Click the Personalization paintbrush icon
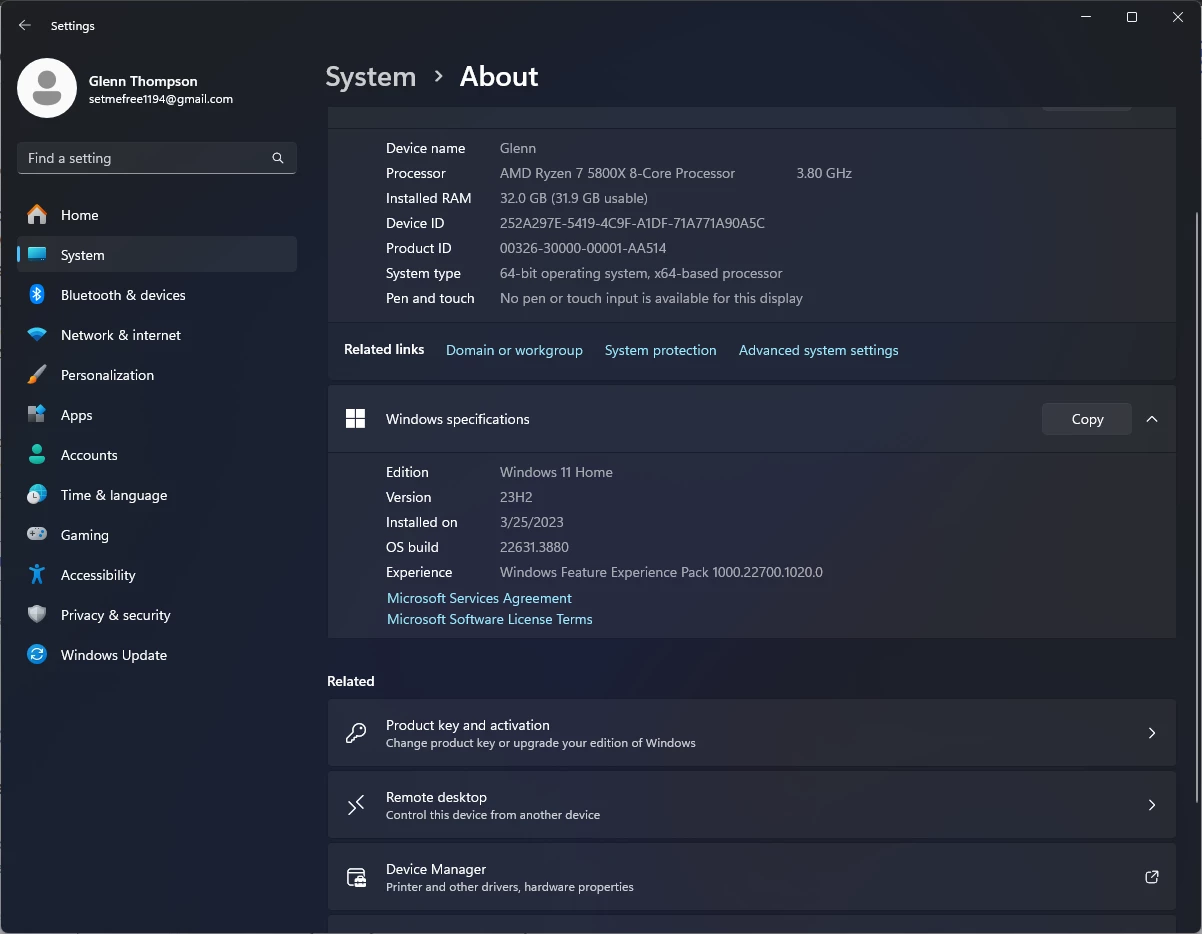This screenshot has width=1202, height=934. (x=37, y=375)
